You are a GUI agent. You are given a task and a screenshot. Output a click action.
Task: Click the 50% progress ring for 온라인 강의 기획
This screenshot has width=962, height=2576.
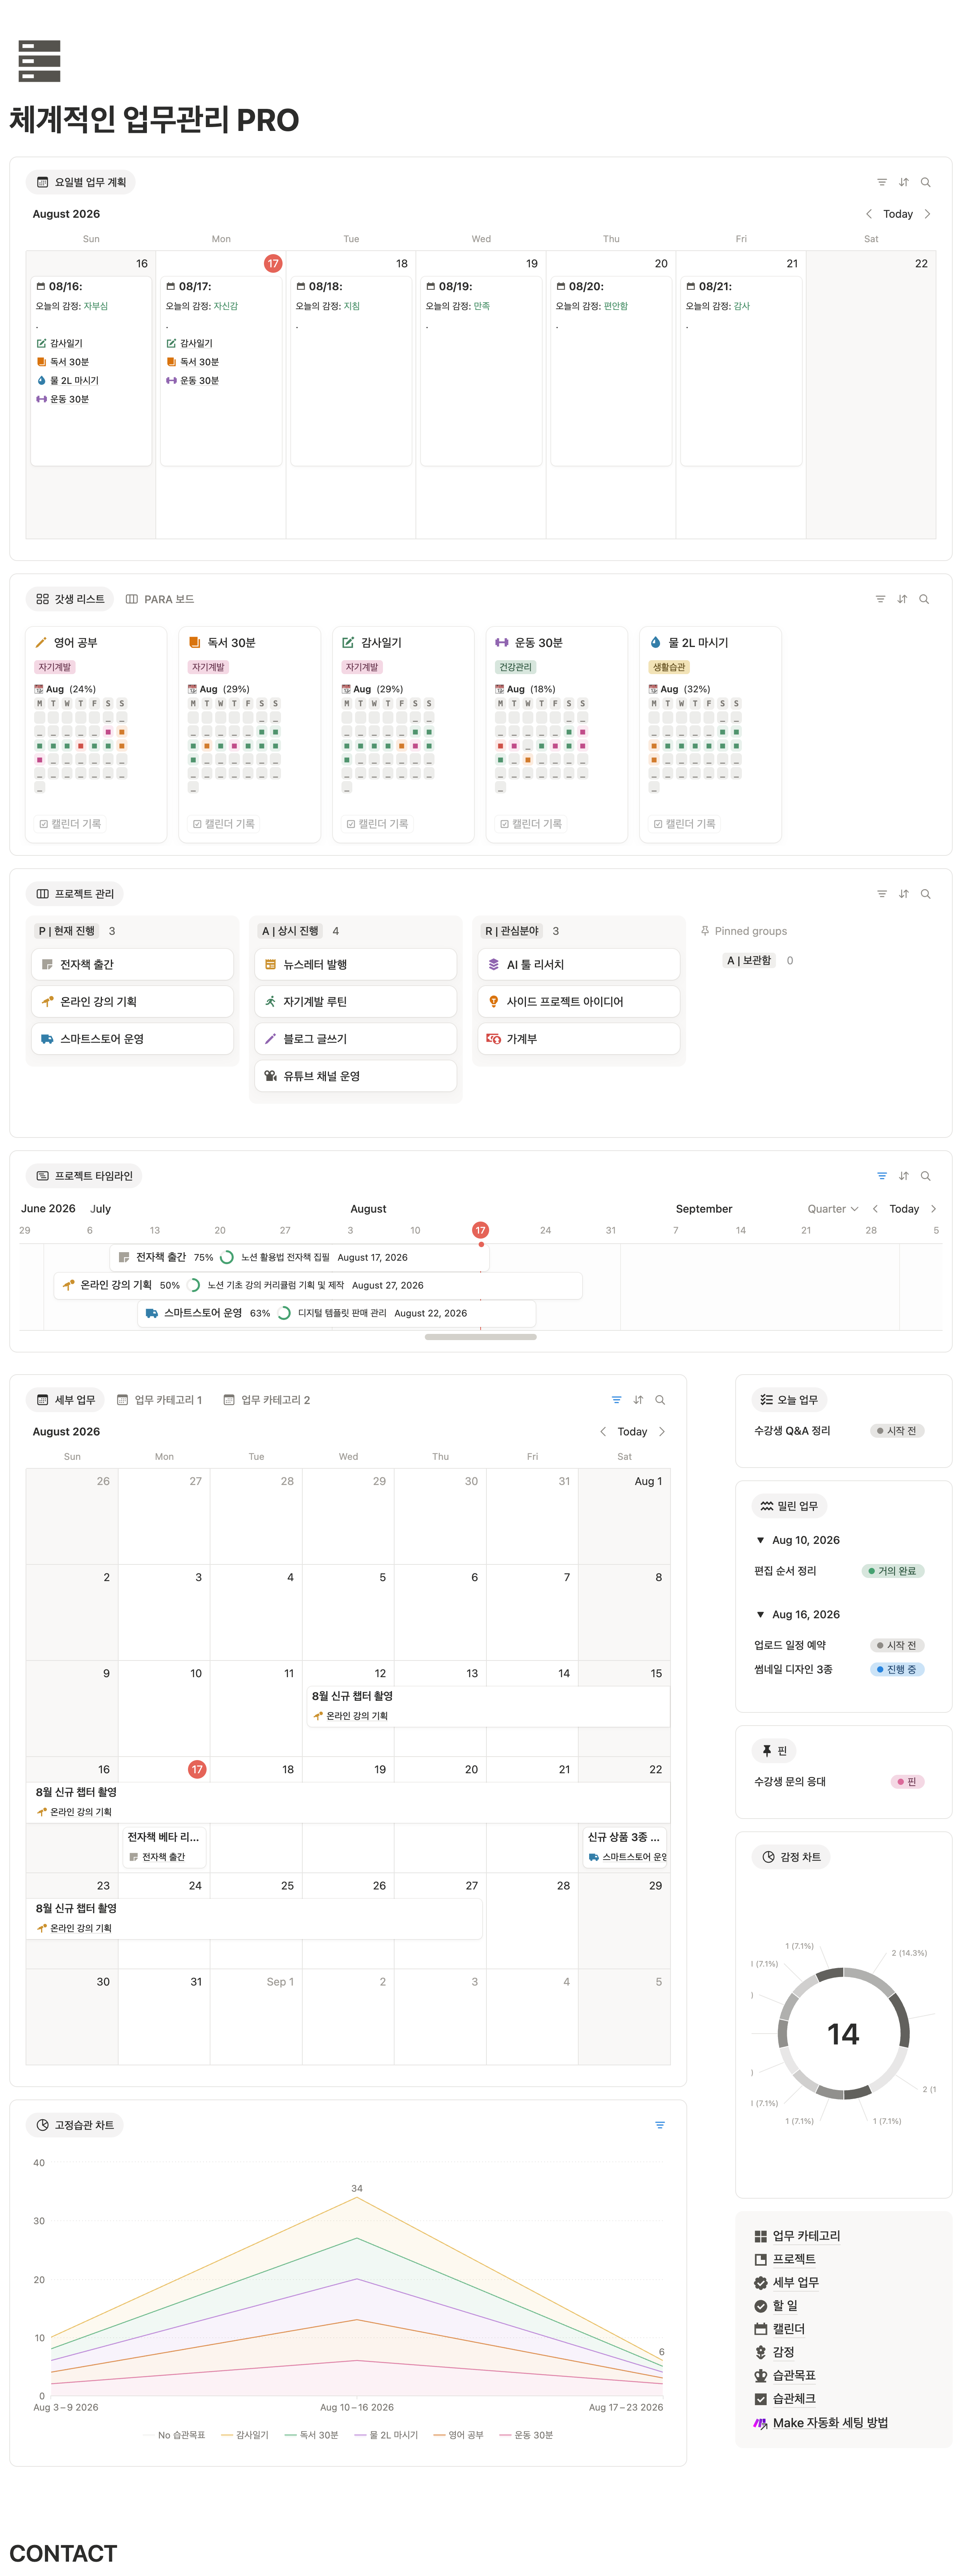point(193,1285)
